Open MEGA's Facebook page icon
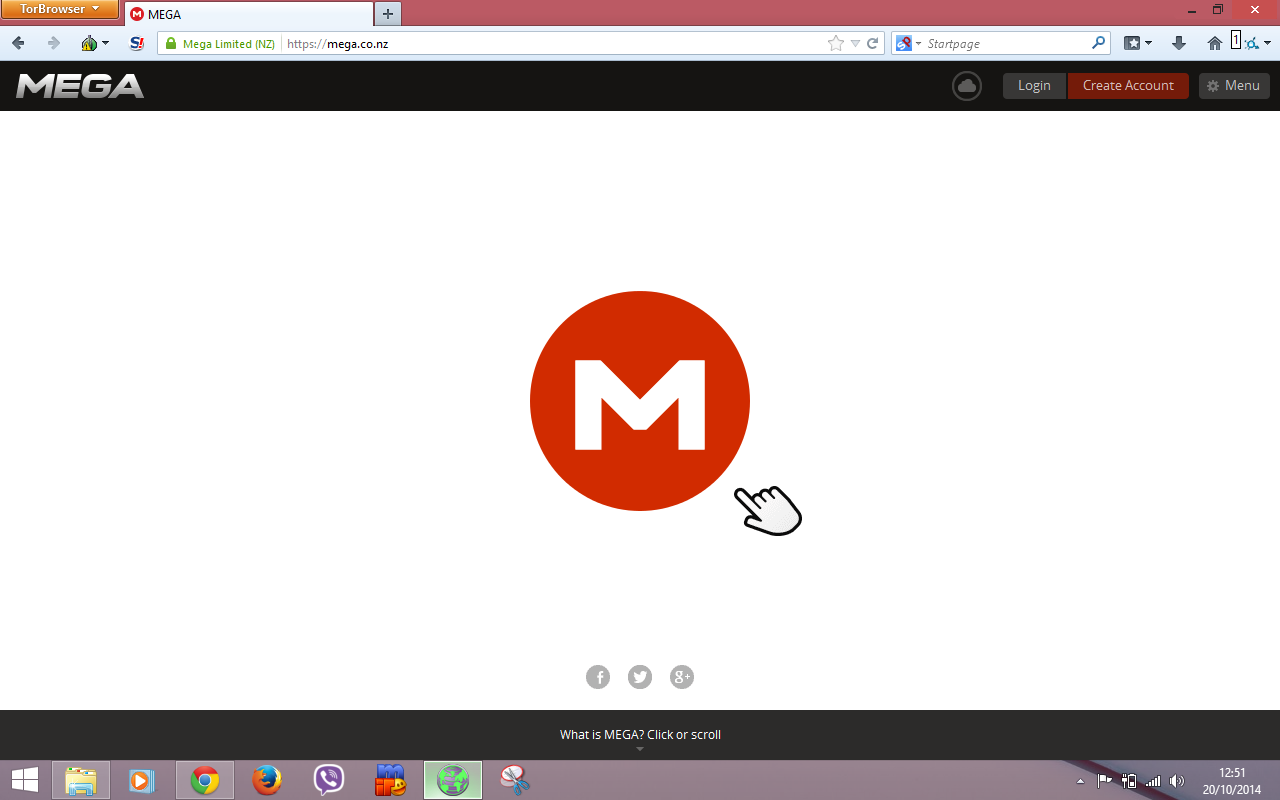This screenshot has width=1280, height=800. tap(598, 677)
